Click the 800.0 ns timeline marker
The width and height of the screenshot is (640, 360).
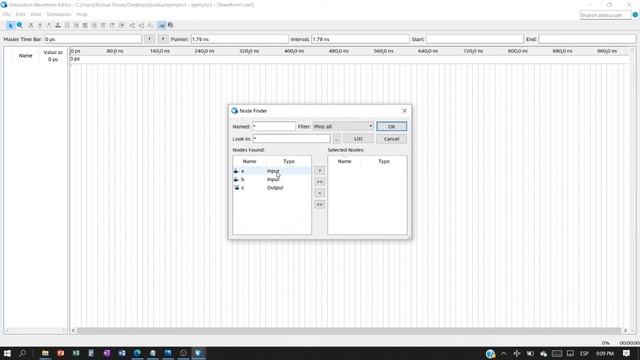[x=518, y=51]
